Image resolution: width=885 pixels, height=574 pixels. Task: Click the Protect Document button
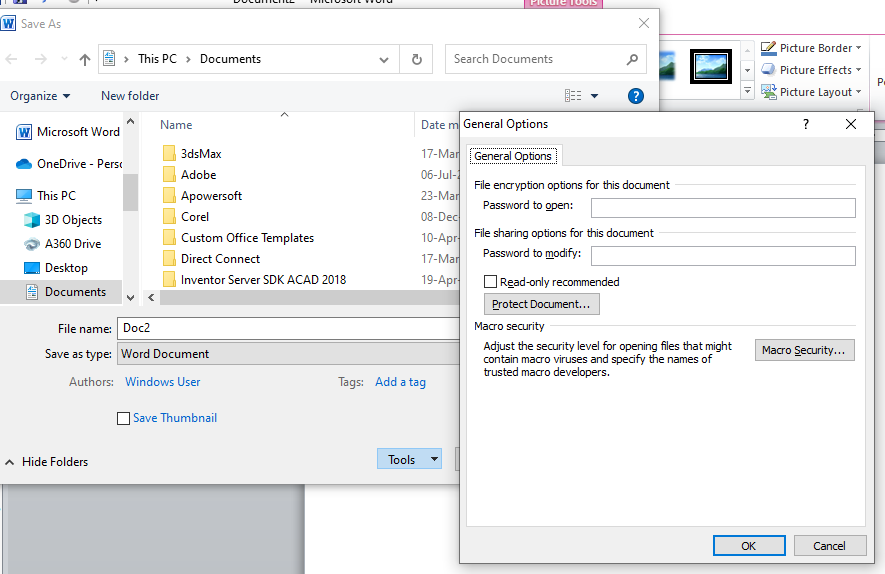click(x=541, y=304)
